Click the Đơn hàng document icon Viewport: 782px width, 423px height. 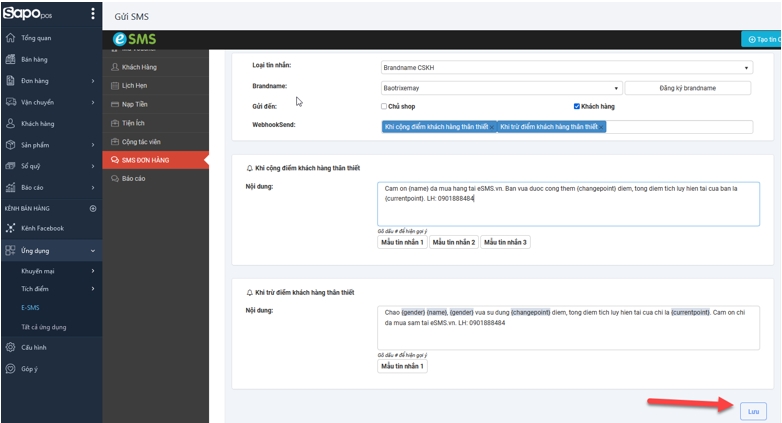point(10,81)
